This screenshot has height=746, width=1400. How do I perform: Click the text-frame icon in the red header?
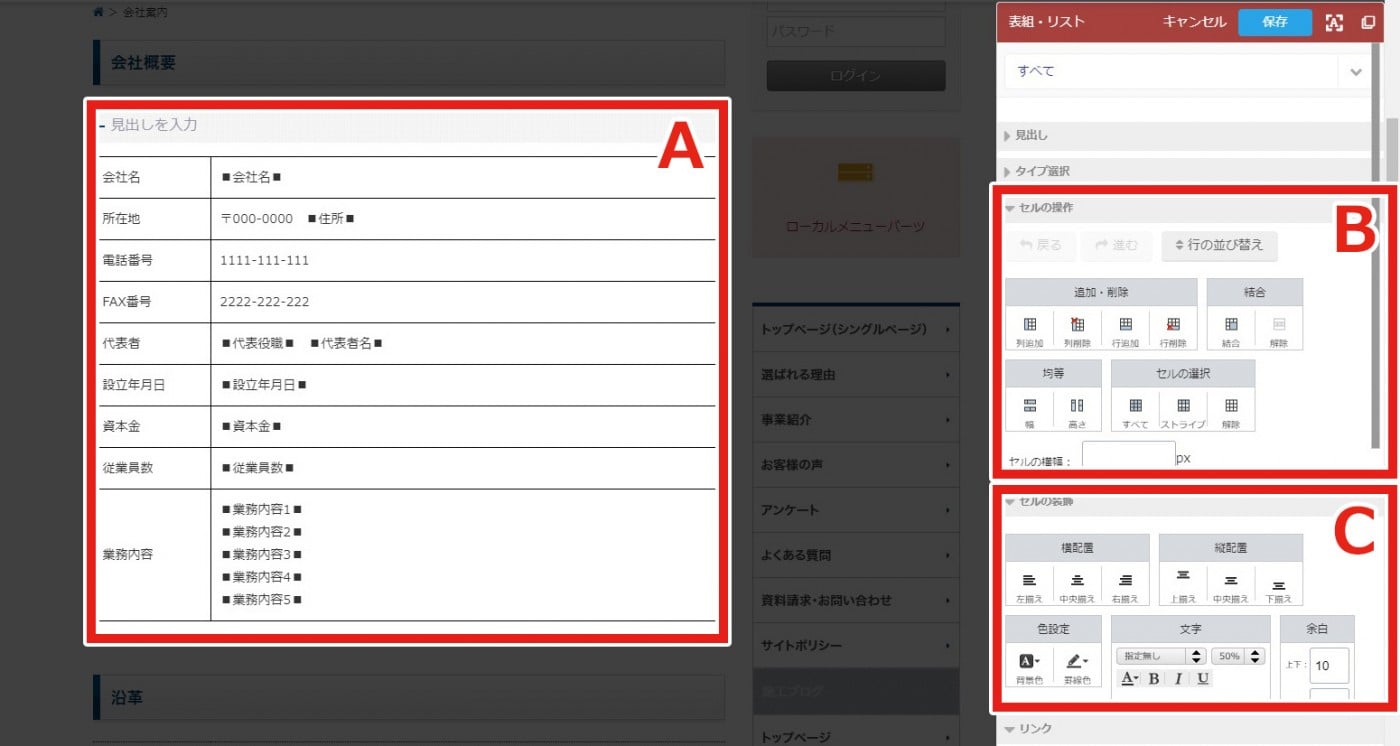[x=1334, y=22]
